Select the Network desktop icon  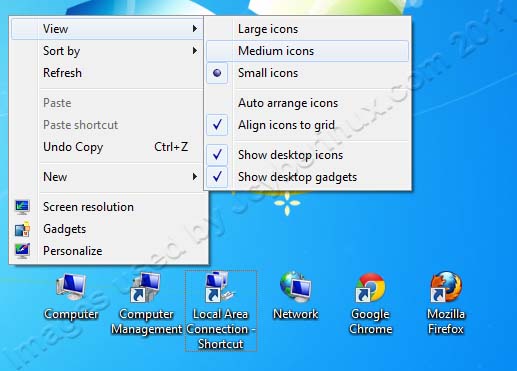295,288
